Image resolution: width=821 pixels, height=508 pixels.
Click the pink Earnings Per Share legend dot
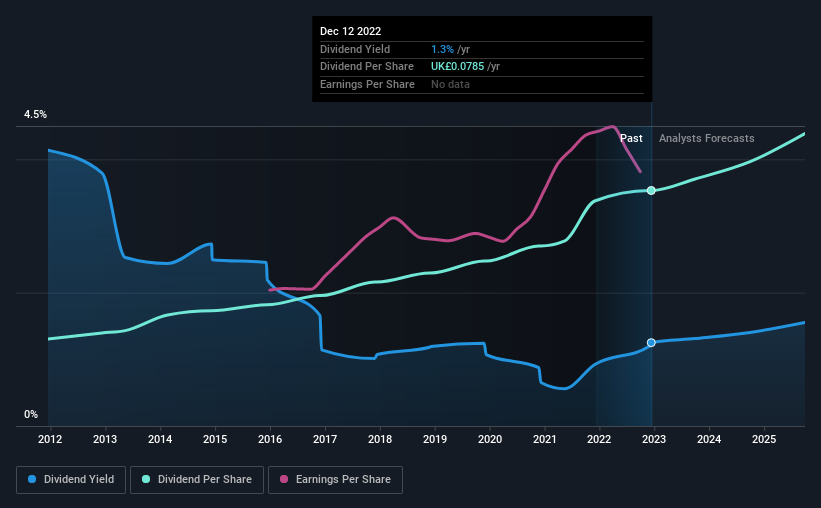coord(284,479)
